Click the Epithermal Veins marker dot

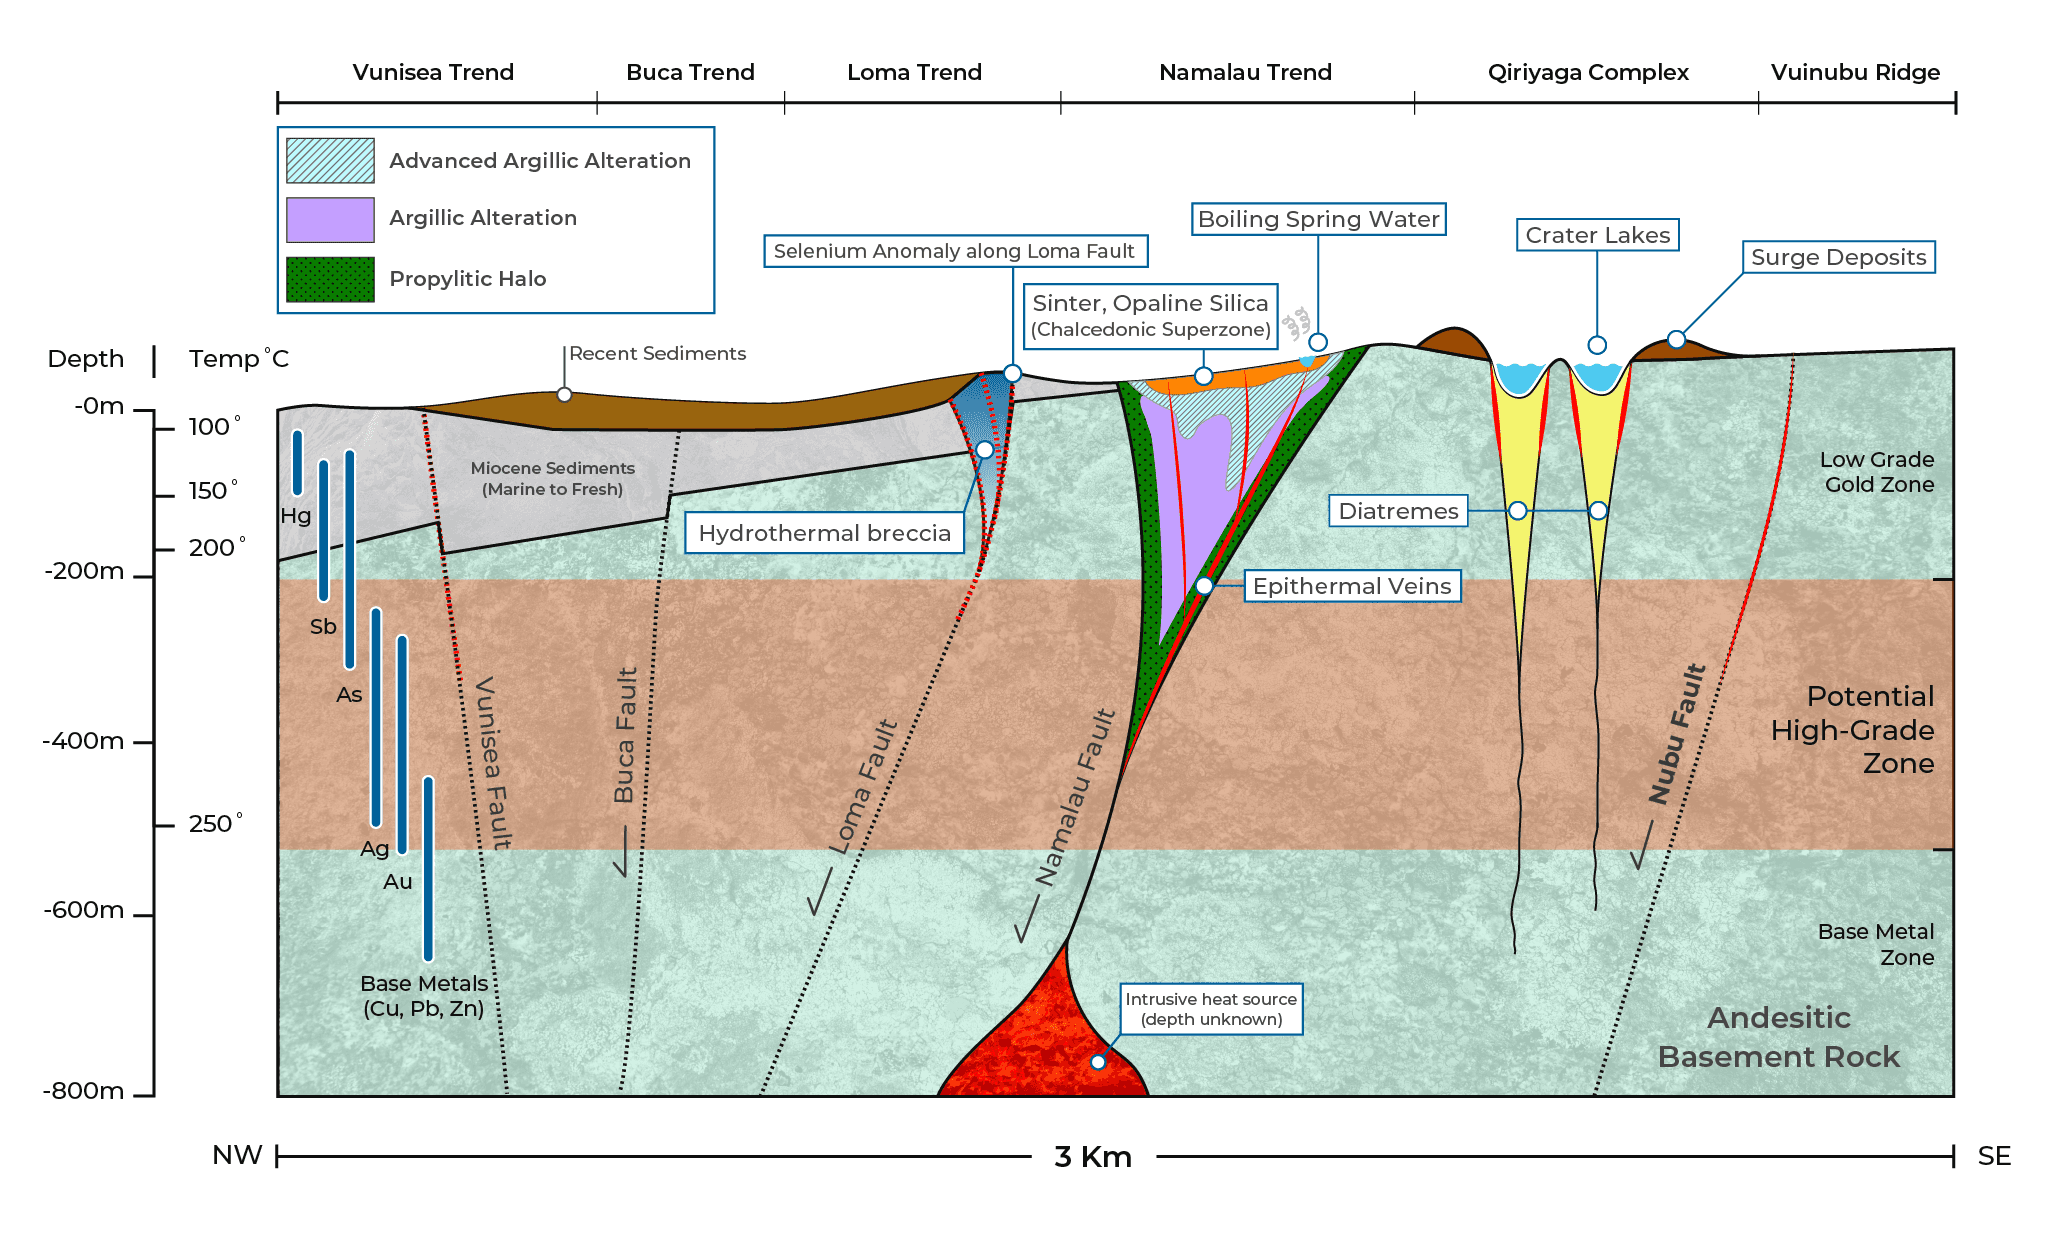(1204, 586)
